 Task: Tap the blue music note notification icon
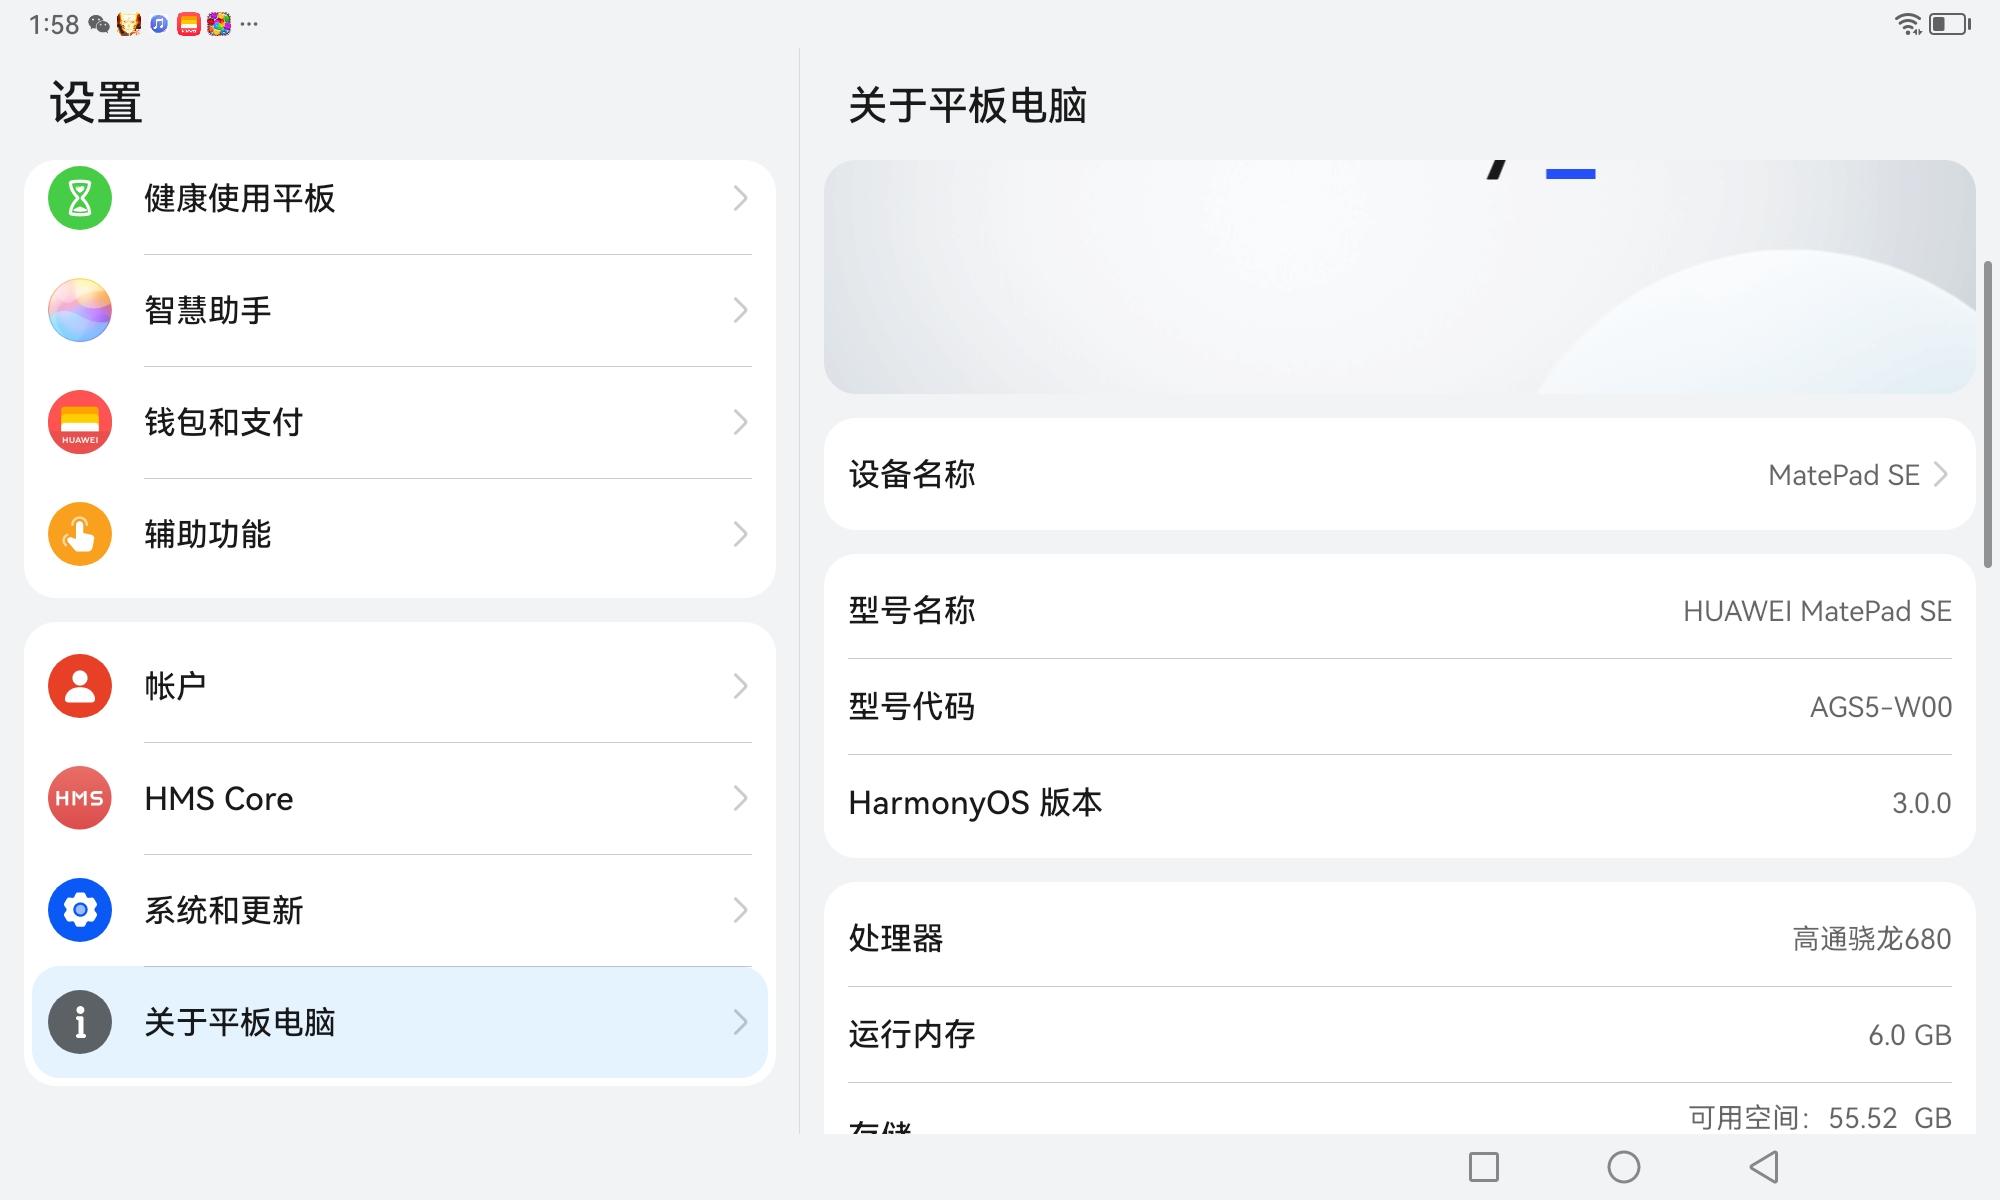tap(159, 24)
